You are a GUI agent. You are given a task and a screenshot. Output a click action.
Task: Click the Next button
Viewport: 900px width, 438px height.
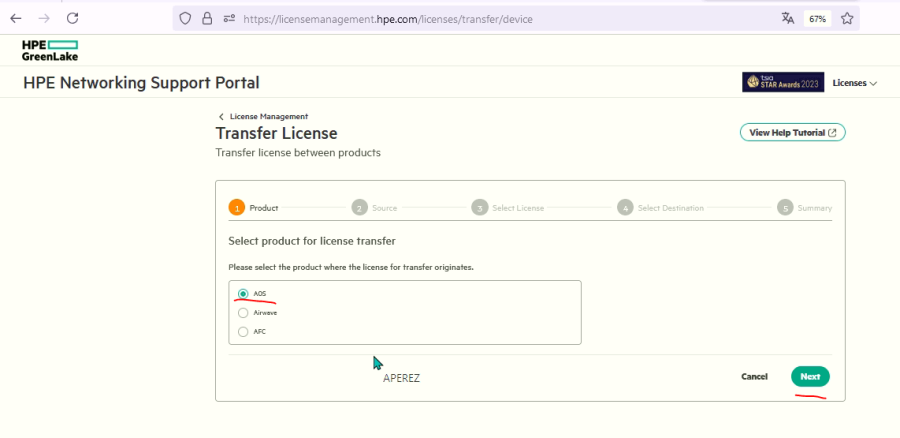(x=810, y=377)
